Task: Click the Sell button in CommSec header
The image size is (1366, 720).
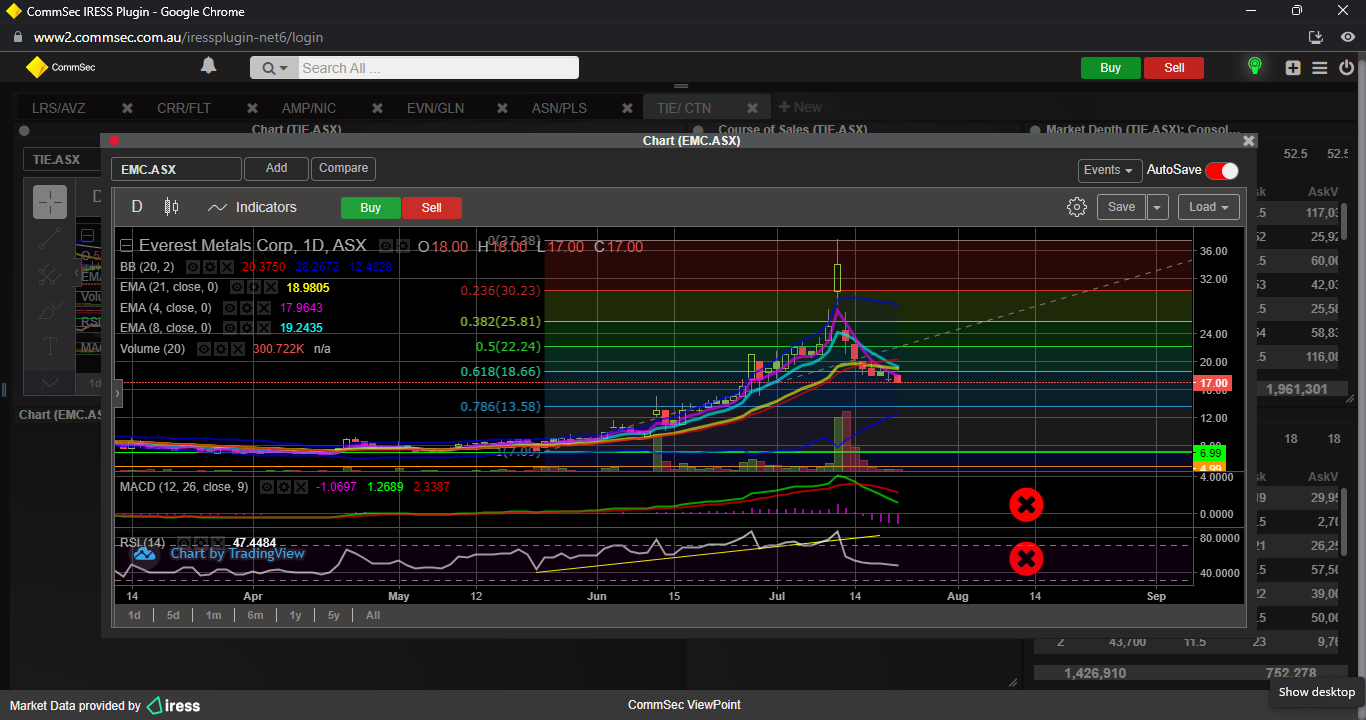Action: (1174, 68)
